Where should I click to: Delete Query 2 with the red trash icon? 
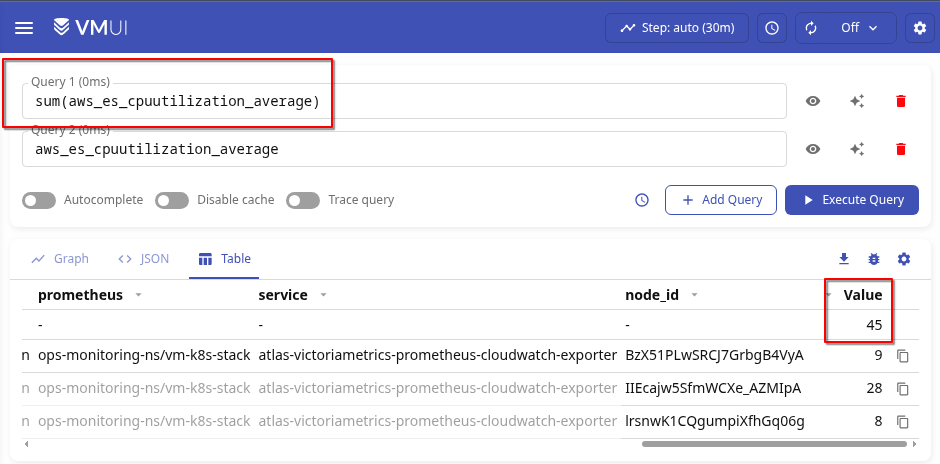click(x=900, y=149)
